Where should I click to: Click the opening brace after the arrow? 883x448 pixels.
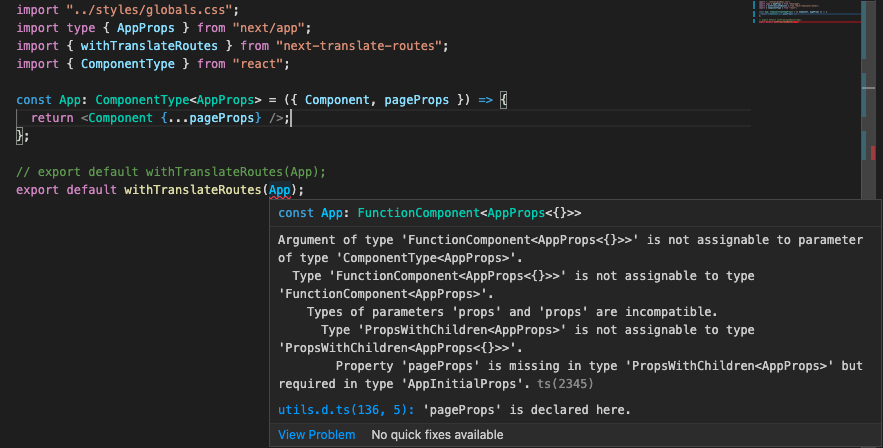point(503,100)
